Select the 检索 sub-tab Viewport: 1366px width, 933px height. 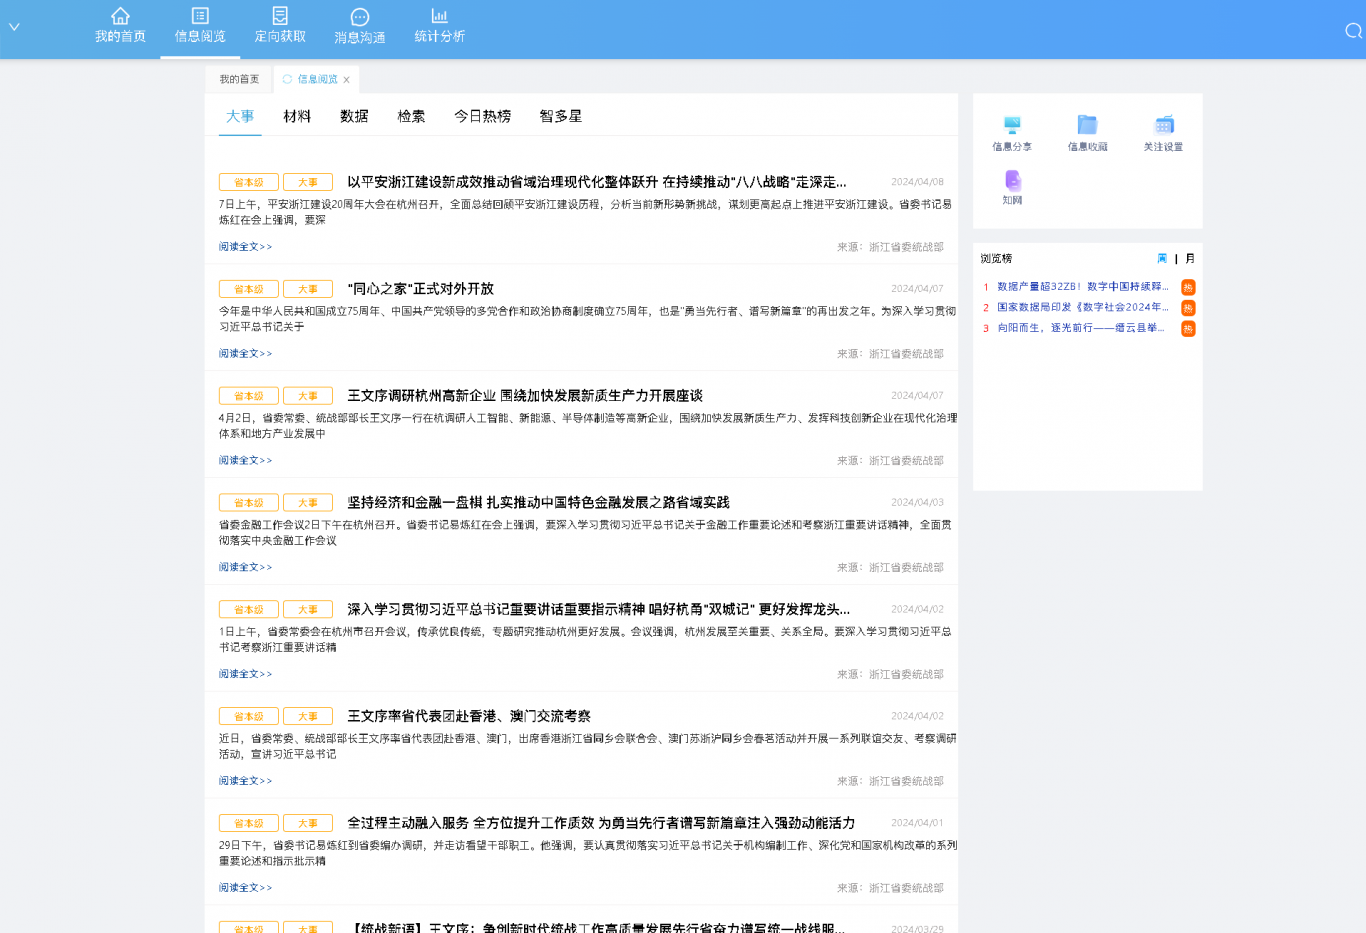click(x=411, y=116)
